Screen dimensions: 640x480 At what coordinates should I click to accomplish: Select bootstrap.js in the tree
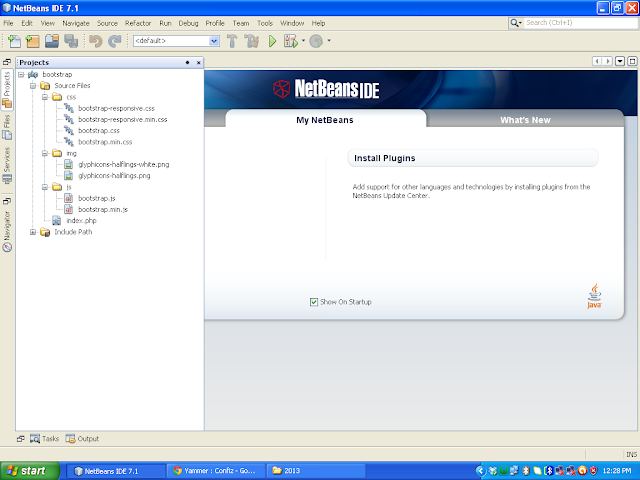(97, 198)
